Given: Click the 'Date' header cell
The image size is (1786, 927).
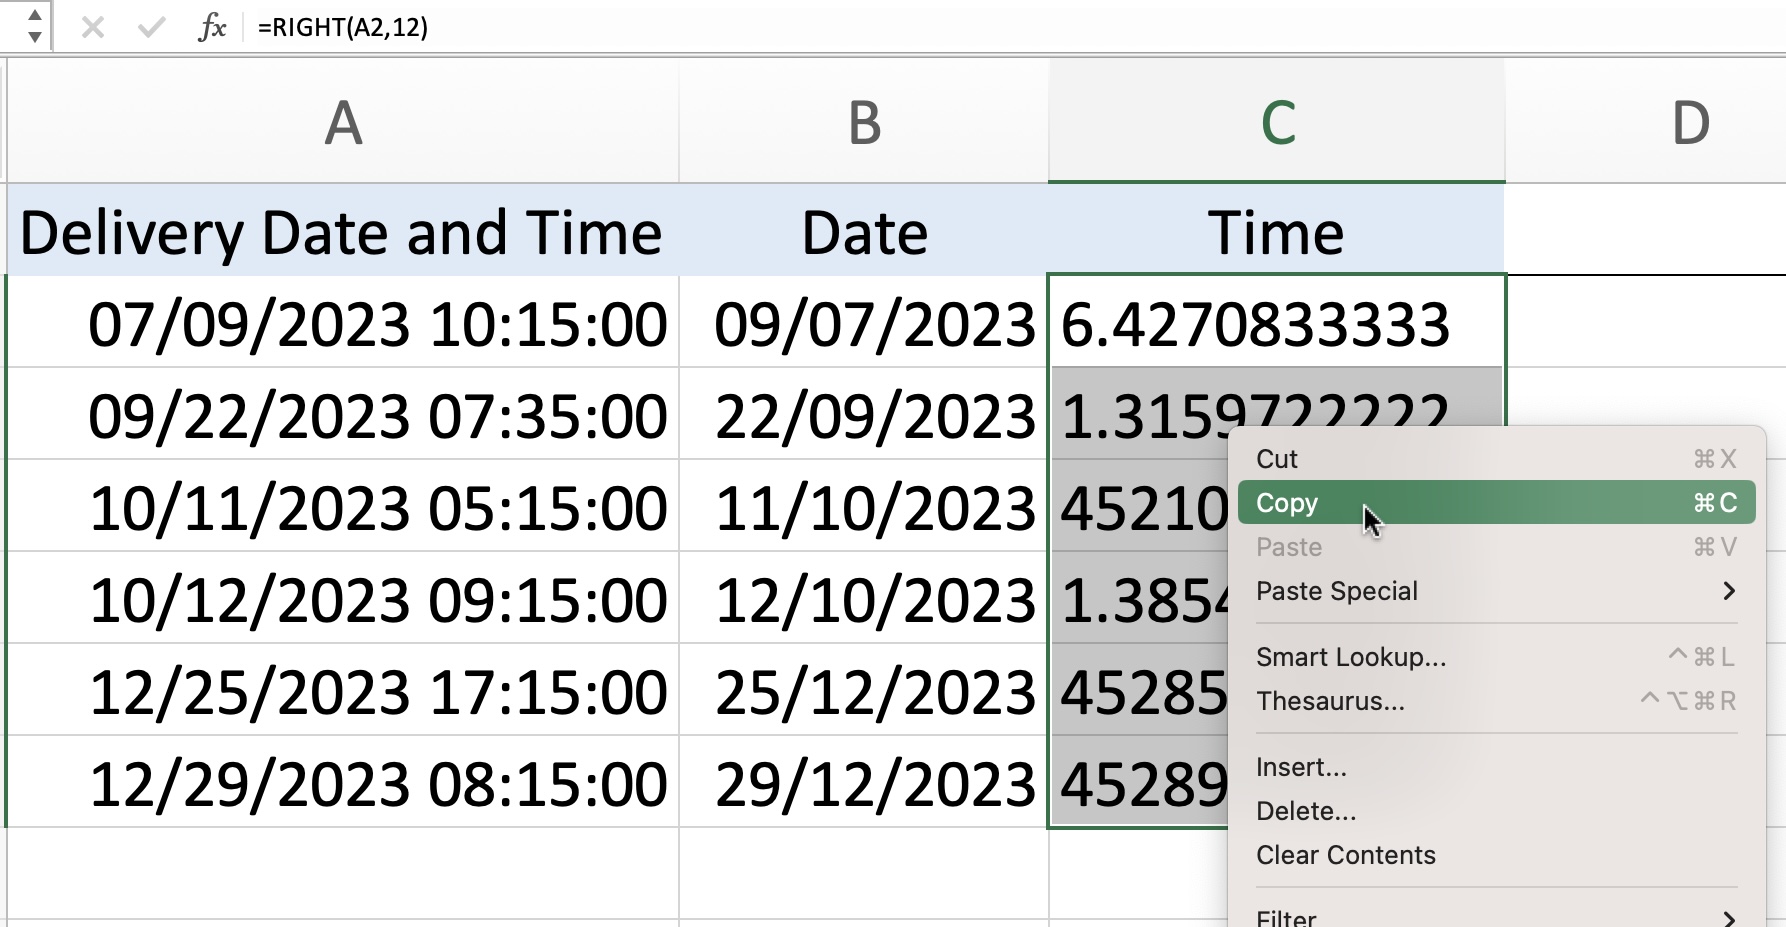Looking at the screenshot, I should coord(864,231).
